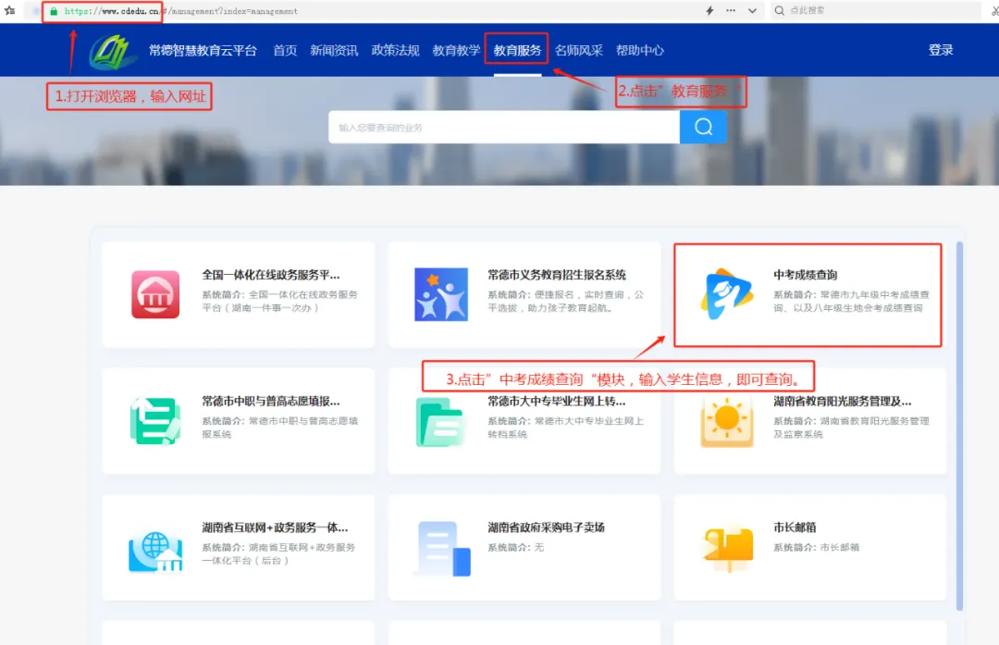Switch to the 教育服务 nav tab
Image resolution: width=999 pixels, height=645 pixels.
click(517, 51)
